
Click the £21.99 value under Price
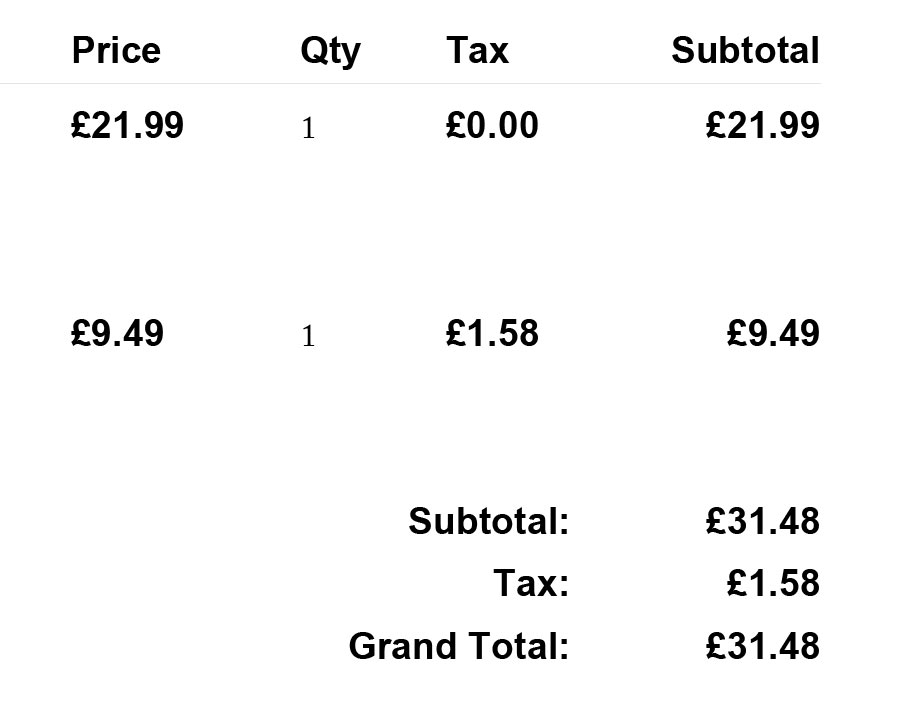pos(128,126)
